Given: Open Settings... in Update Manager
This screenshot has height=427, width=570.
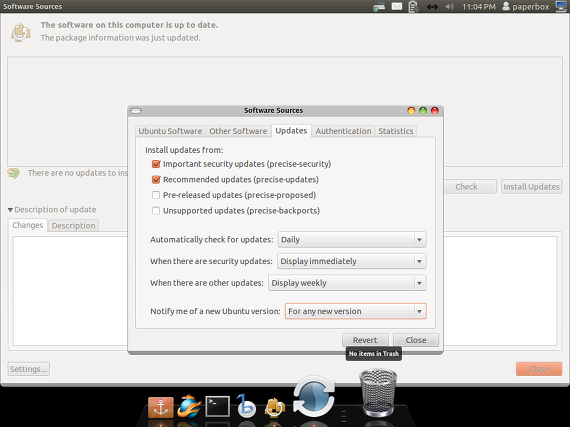Looking at the screenshot, I should 29,369.
